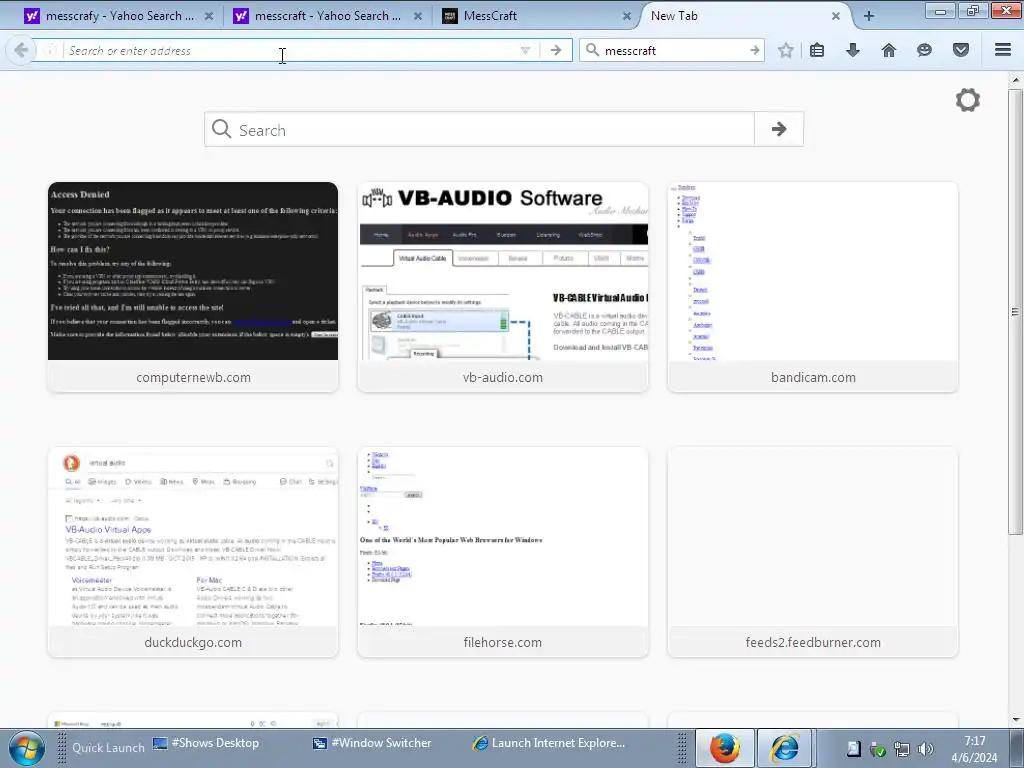Show bookmarks list icon
Image resolution: width=1024 pixels, height=768 pixels.
pos(817,50)
